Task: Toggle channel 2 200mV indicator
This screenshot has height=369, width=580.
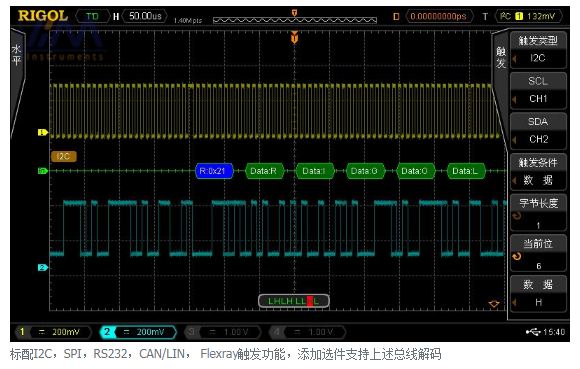Action: [138, 332]
